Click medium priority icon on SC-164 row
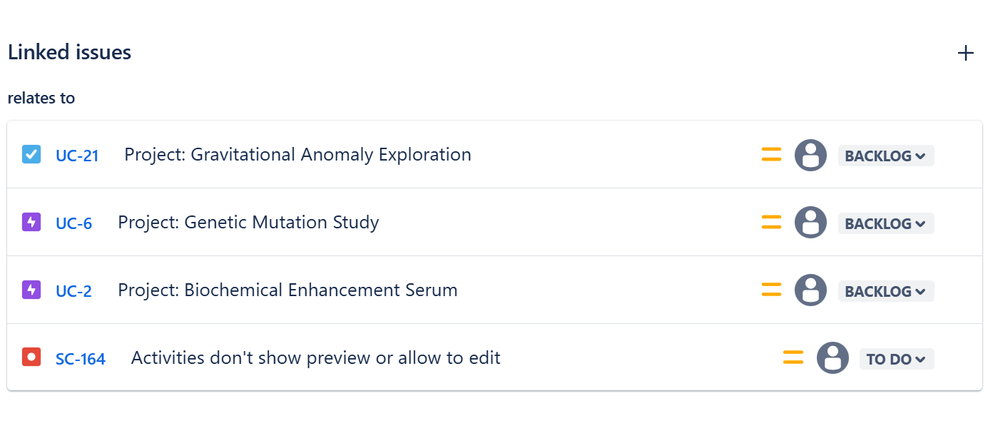The width and height of the screenshot is (998, 431). pyautogui.click(x=793, y=358)
